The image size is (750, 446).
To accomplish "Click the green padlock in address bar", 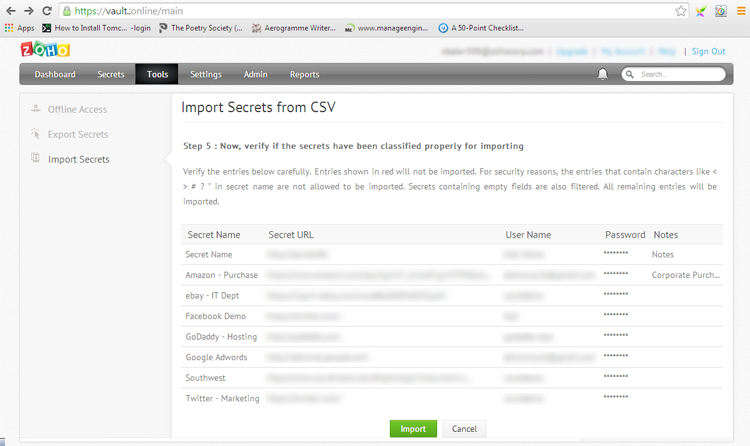I will 67,11.
